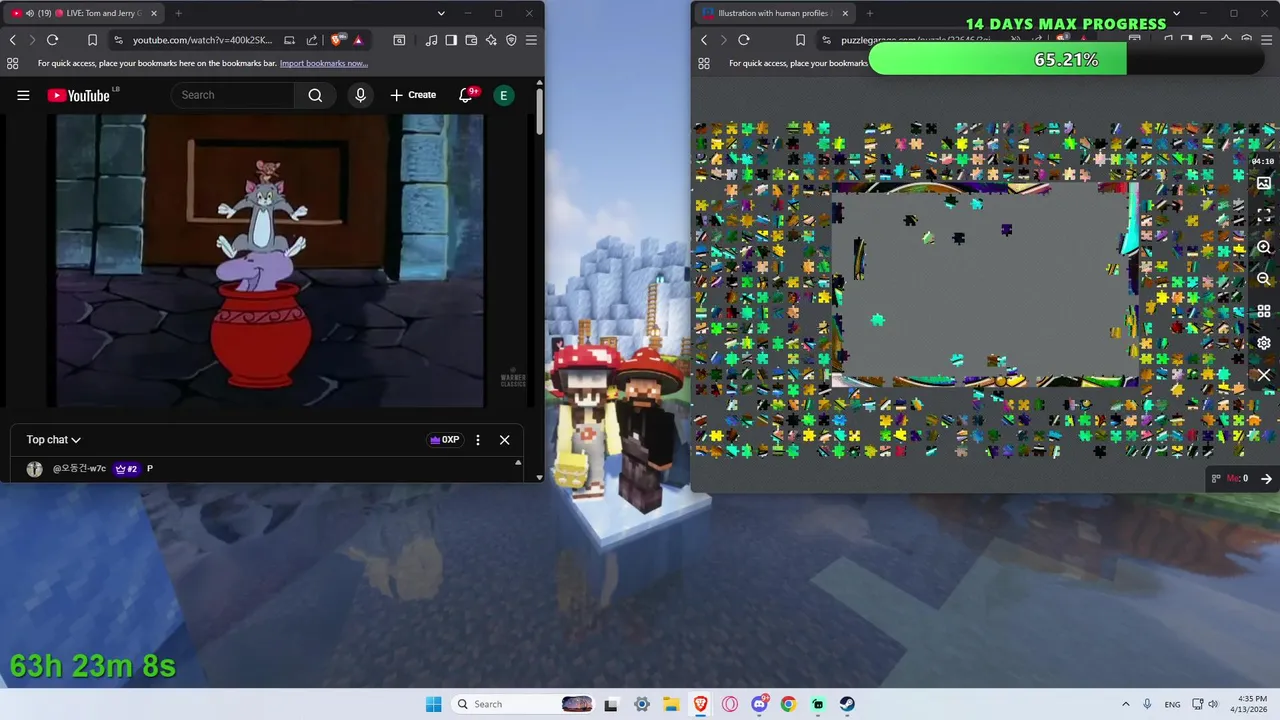Screen dimensions: 1280x720
Task: Open apps grid icon on puzzle bookmarks bar
Action: click(704, 63)
